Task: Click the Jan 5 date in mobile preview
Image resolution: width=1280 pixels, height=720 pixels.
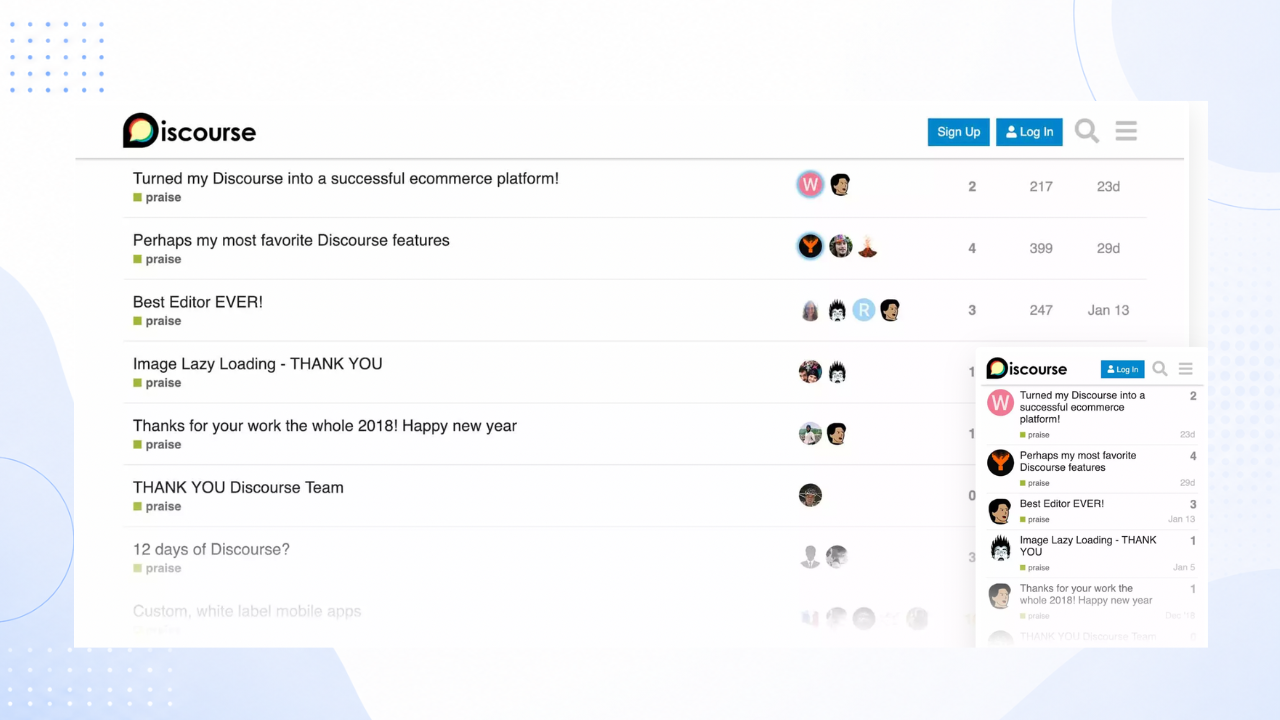Action: (1184, 568)
